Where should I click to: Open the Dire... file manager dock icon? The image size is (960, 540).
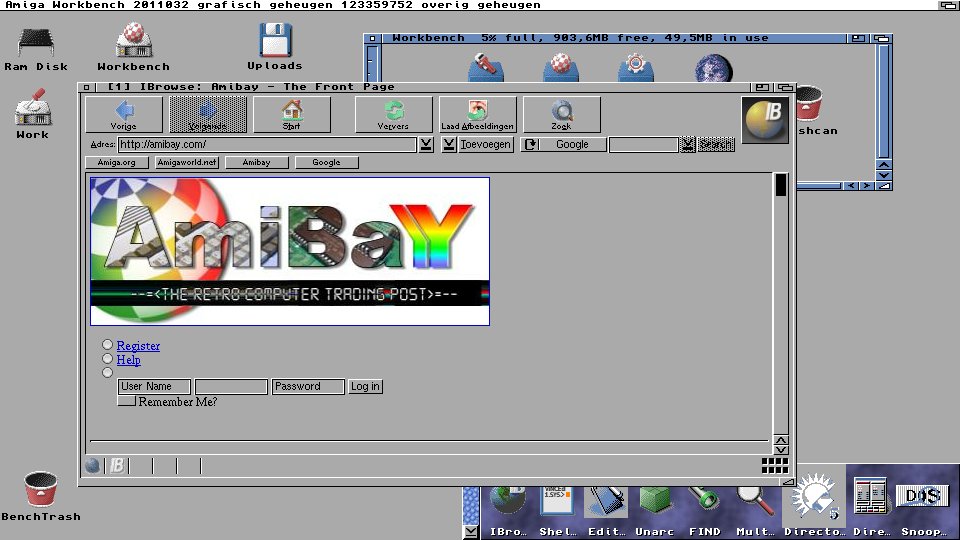tap(871, 505)
